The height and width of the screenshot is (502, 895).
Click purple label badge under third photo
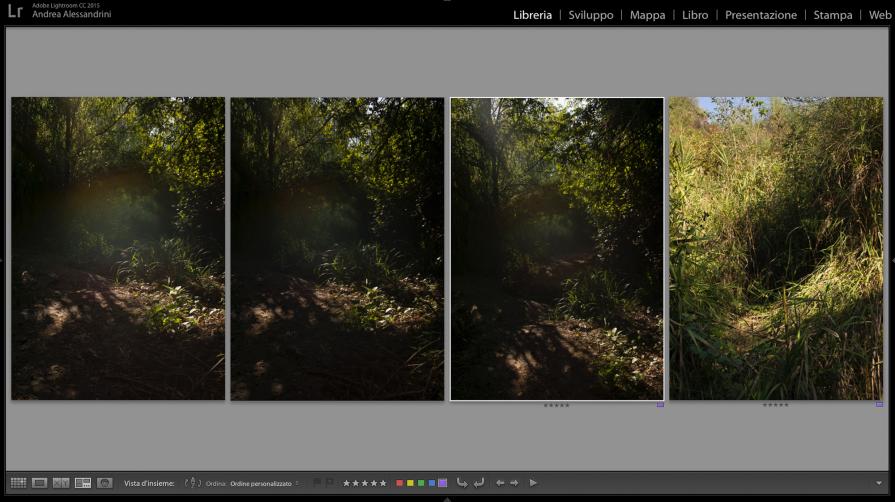(x=660, y=404)
